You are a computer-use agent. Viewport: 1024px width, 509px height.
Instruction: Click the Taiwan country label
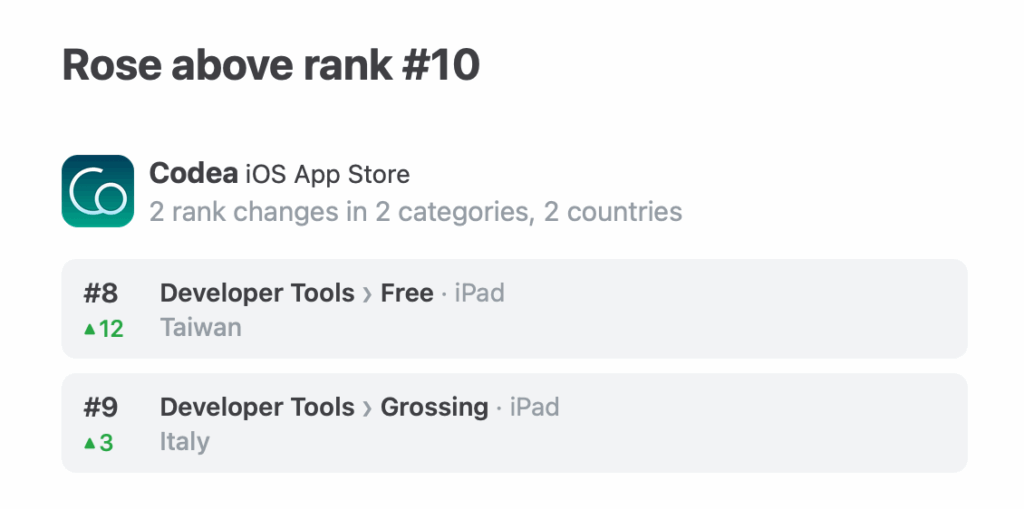200,327
